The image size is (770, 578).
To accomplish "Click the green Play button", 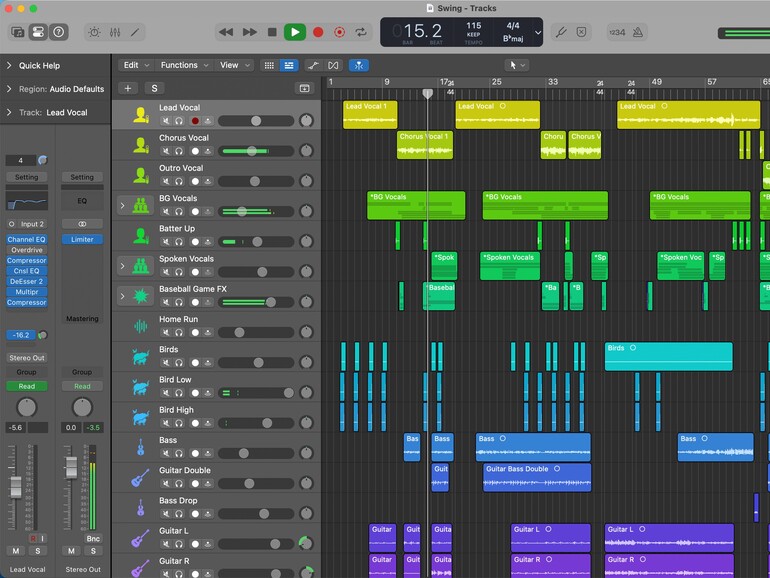I will point(295,32).
